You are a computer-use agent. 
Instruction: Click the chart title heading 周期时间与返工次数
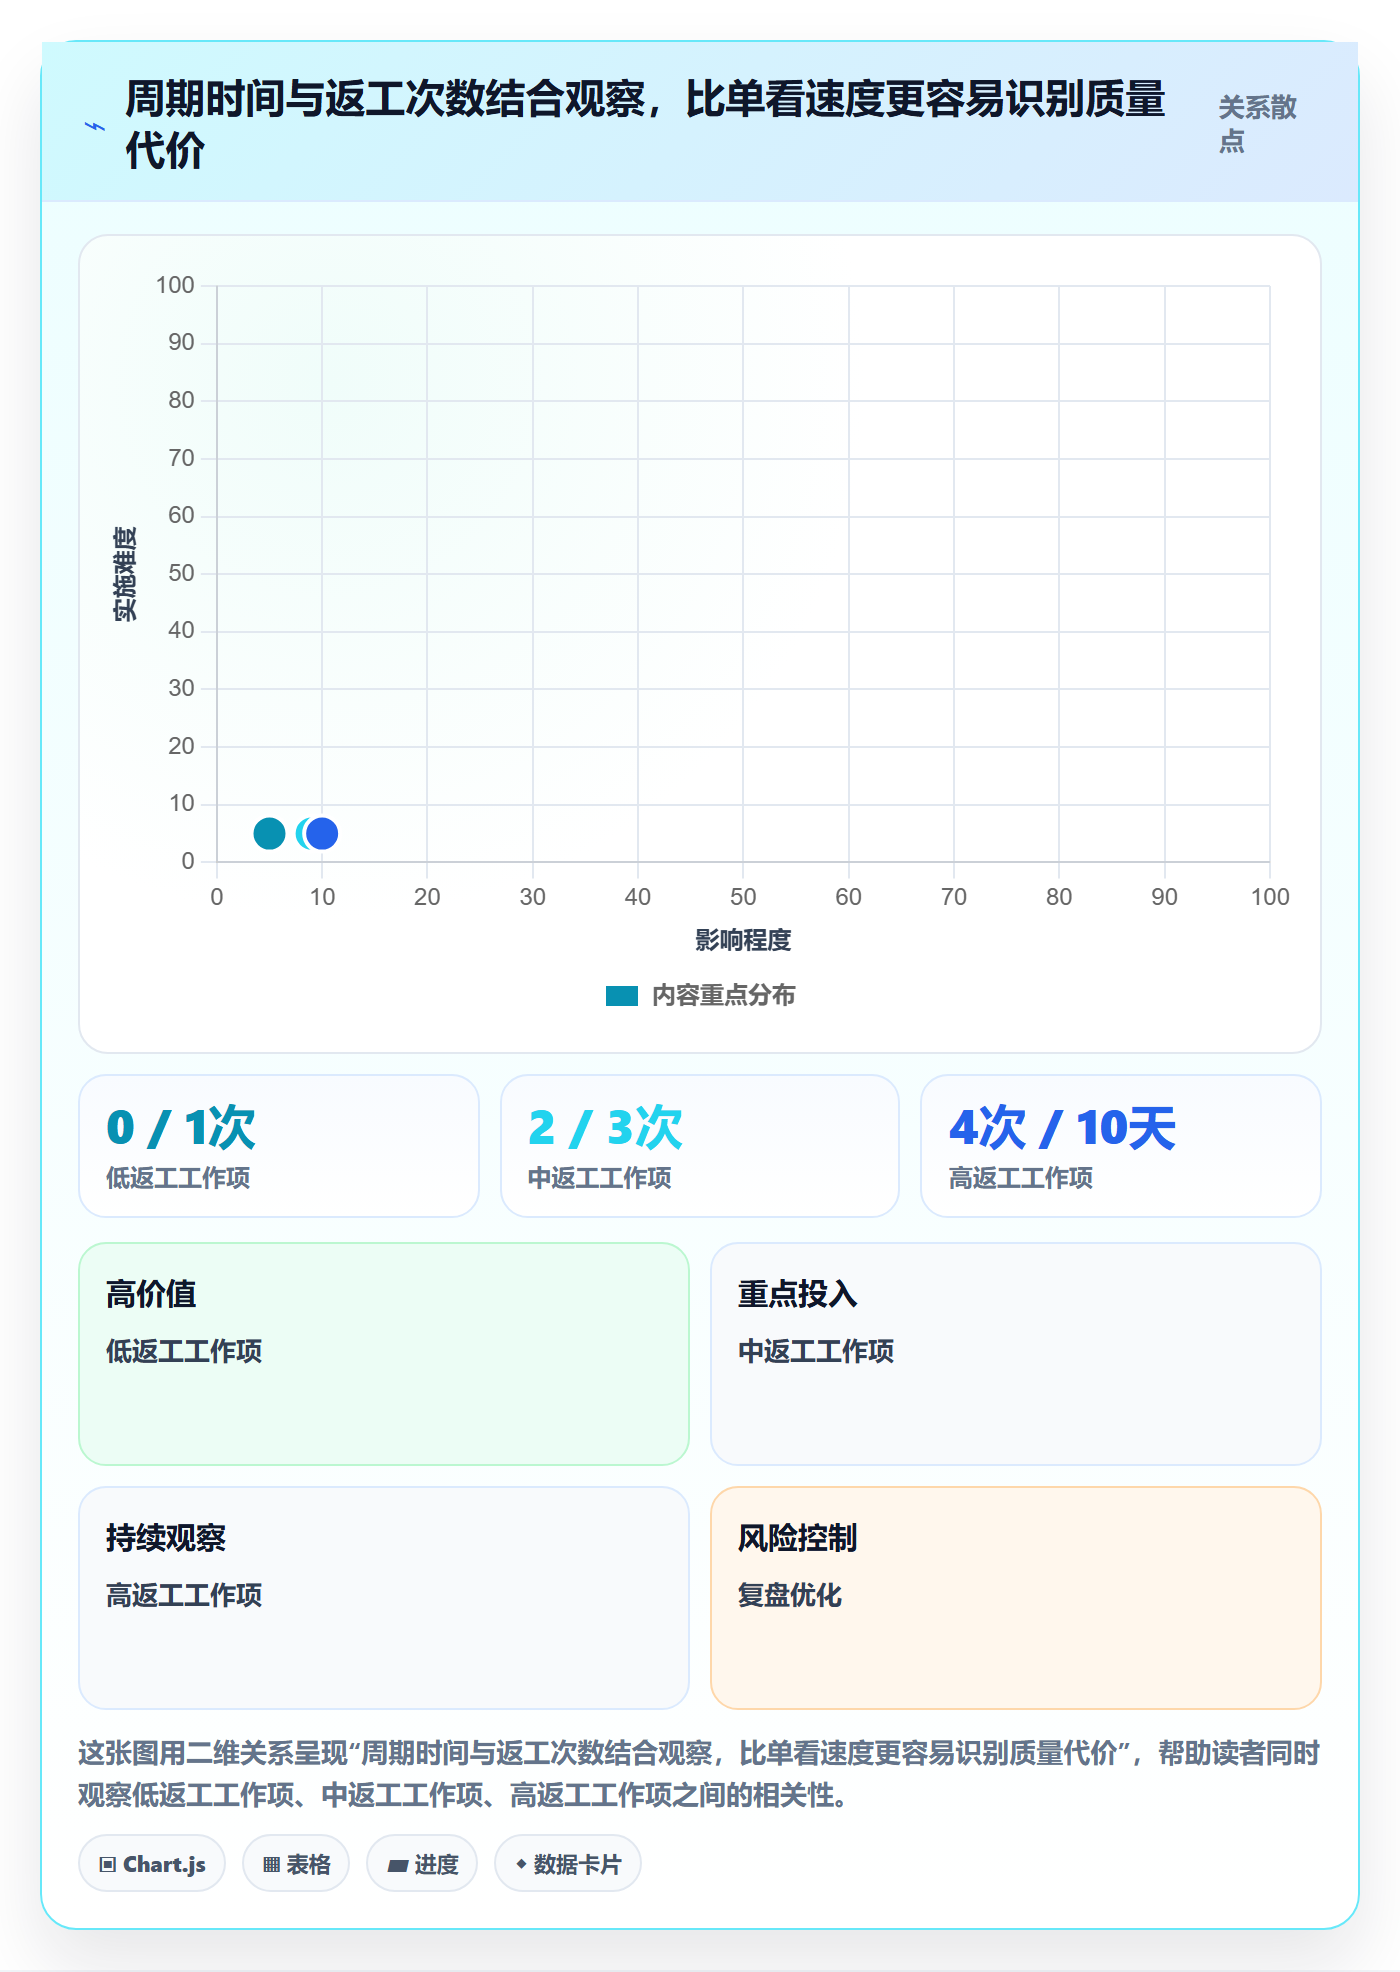pos(645,125)
